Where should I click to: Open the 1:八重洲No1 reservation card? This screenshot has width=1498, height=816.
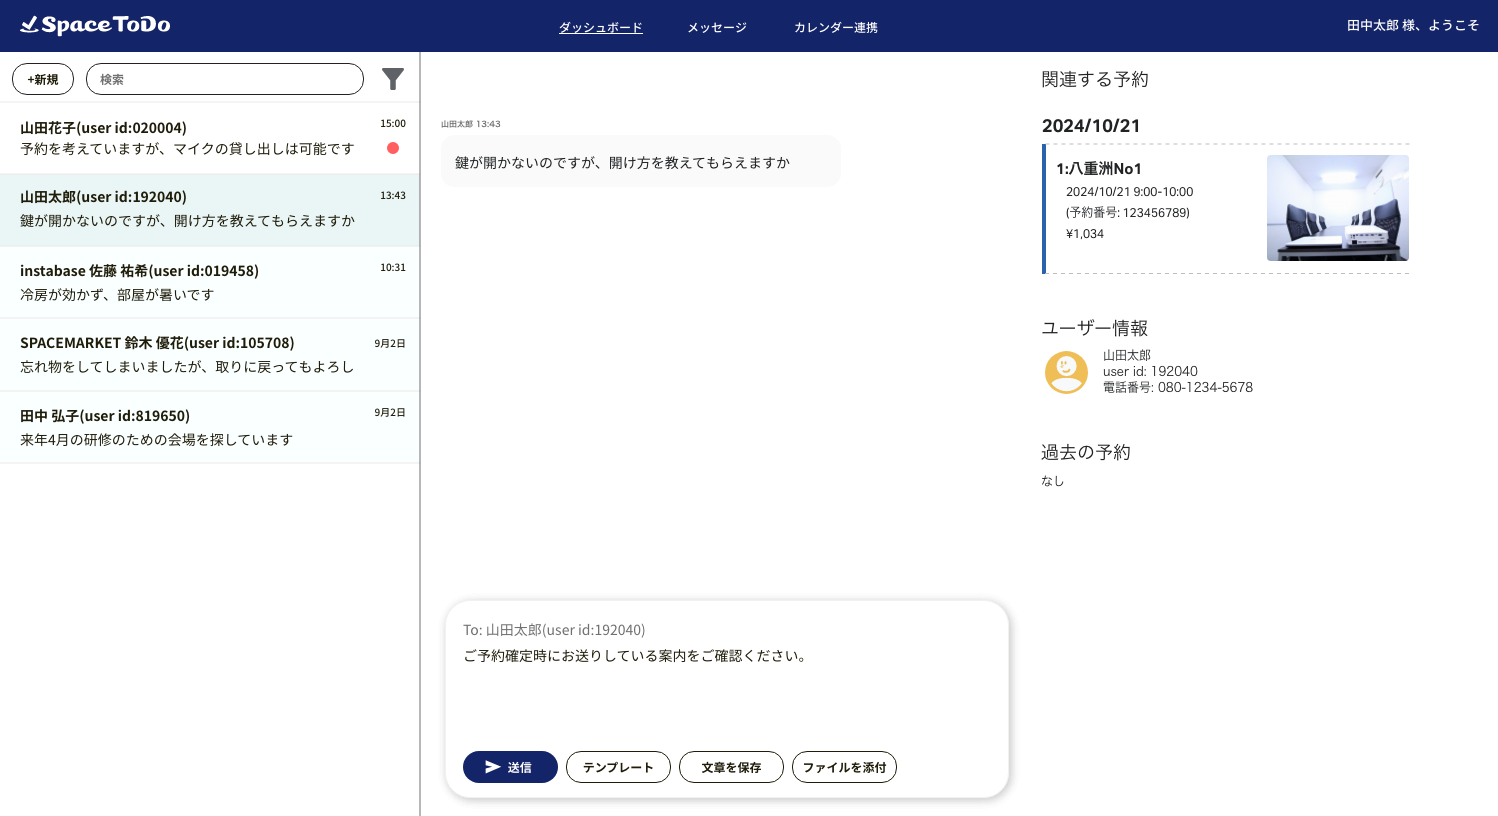click(1150, 209)
